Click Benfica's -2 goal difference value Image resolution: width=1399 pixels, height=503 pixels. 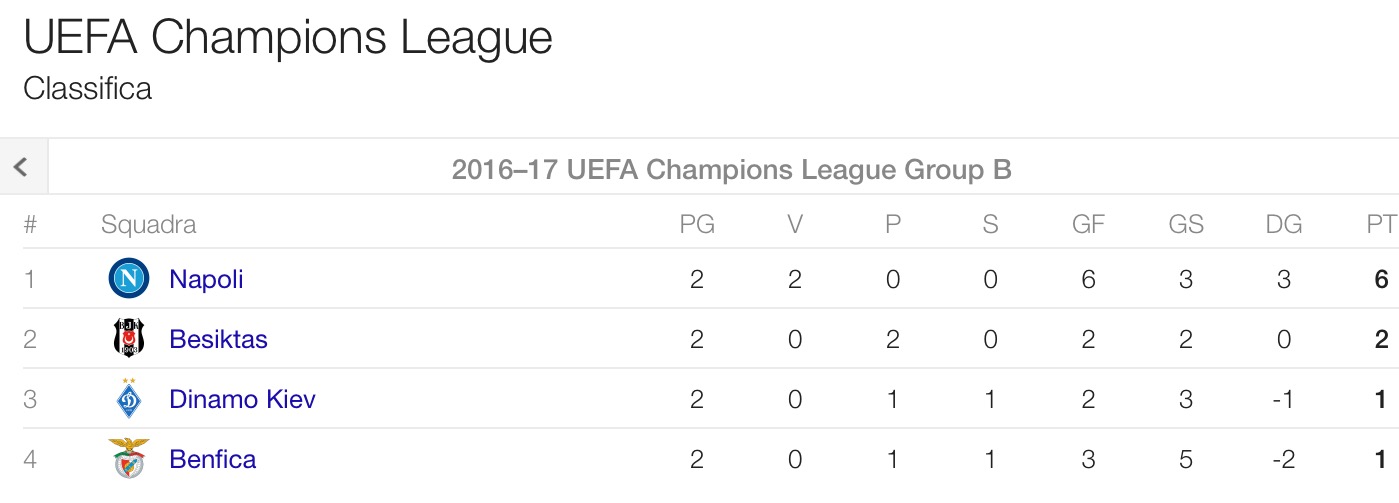pyautogui.click(x=1283, y=460)
